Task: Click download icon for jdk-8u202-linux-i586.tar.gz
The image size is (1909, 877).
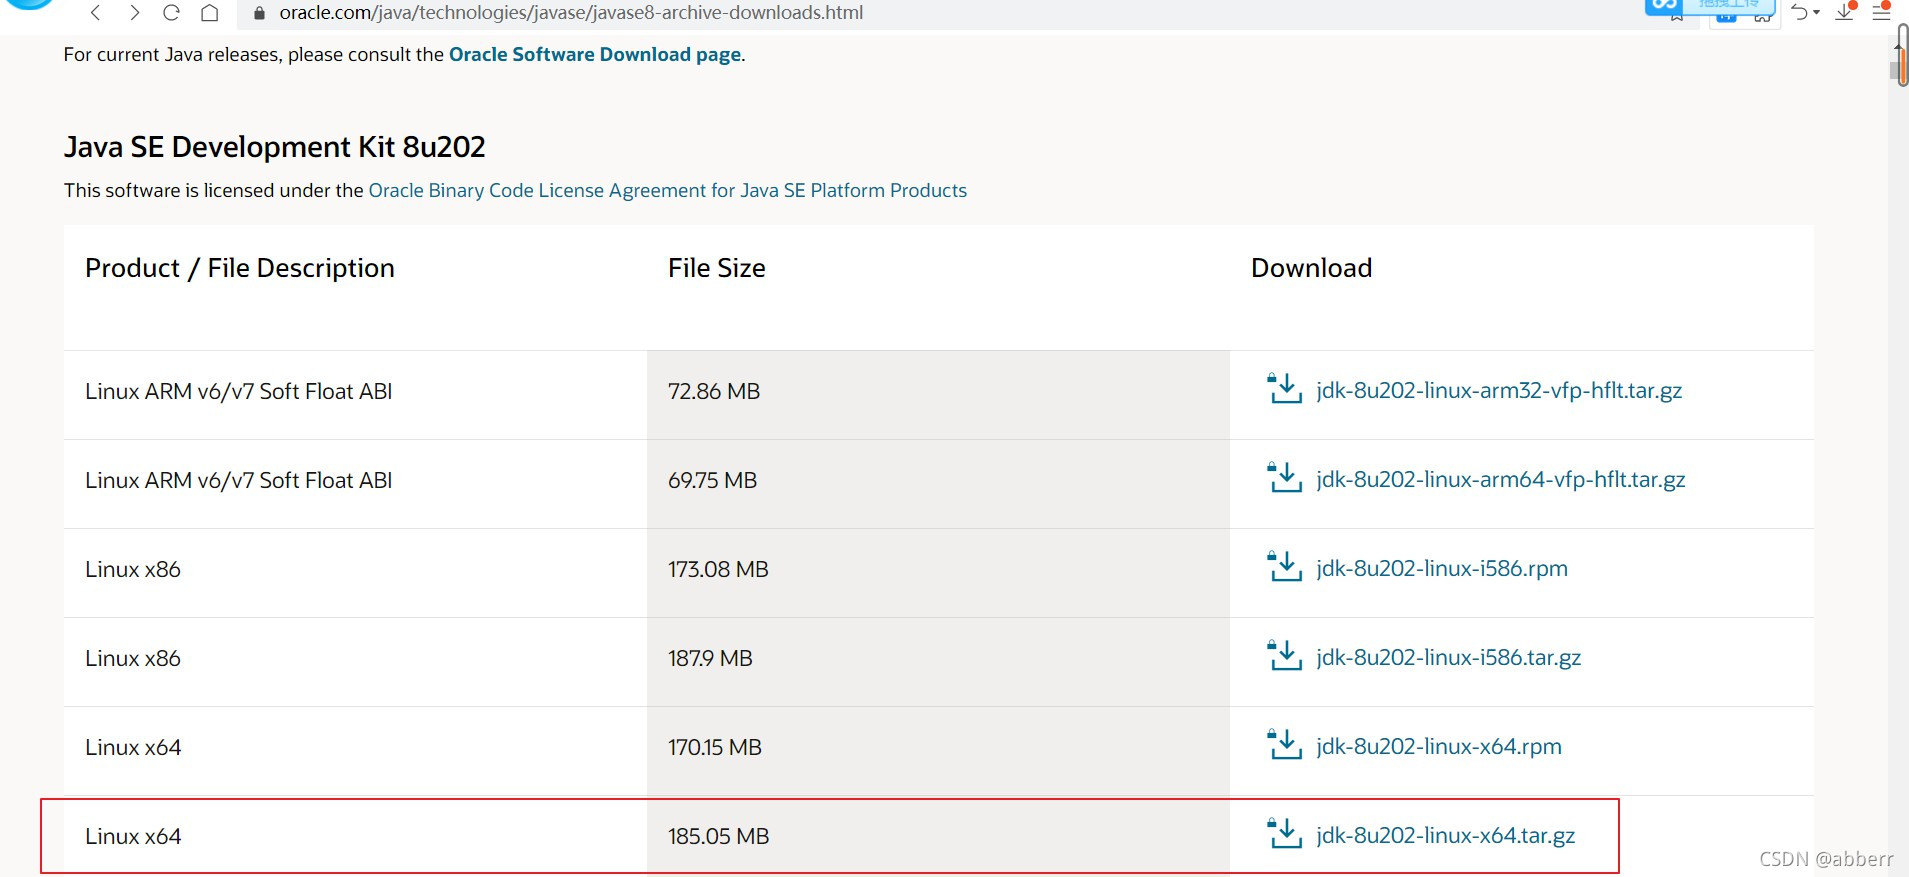Action: [1284, 656]
